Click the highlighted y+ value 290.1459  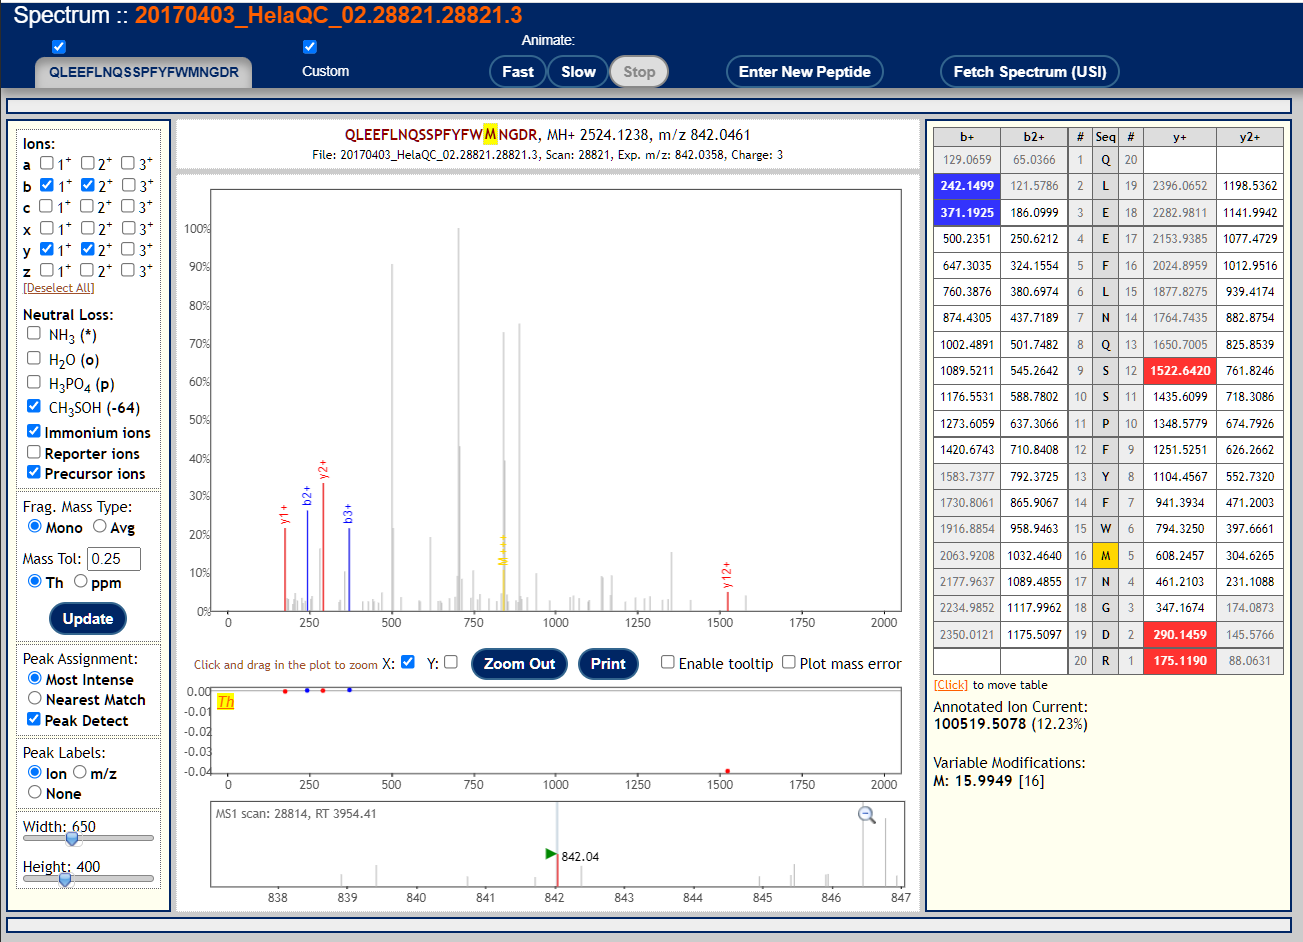[x=1180, y=635]
